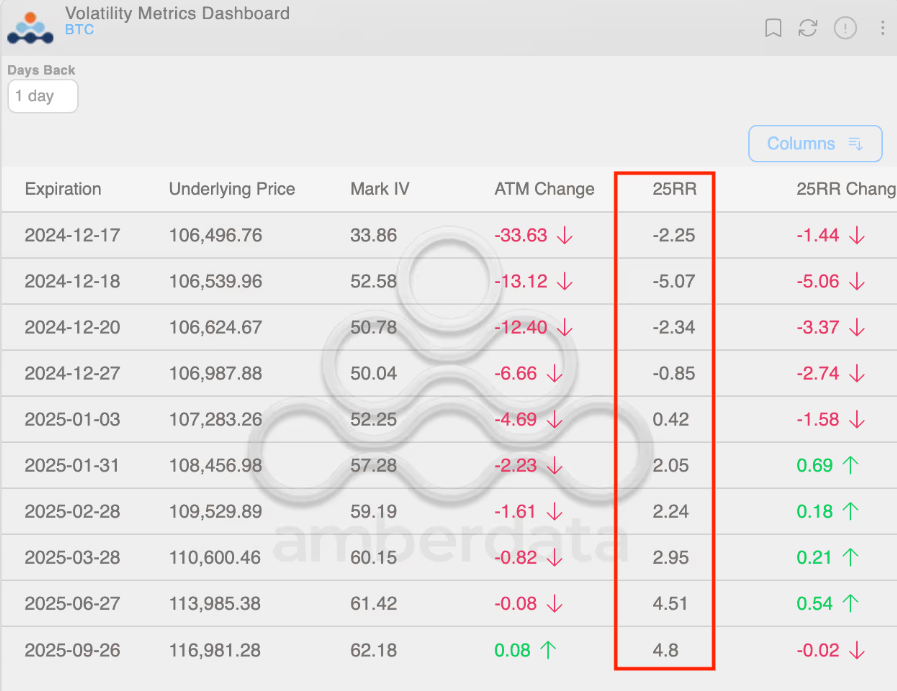897x691 pixels.
Task: Click the down arrow beside -33.63
Action: click(565, 235)
